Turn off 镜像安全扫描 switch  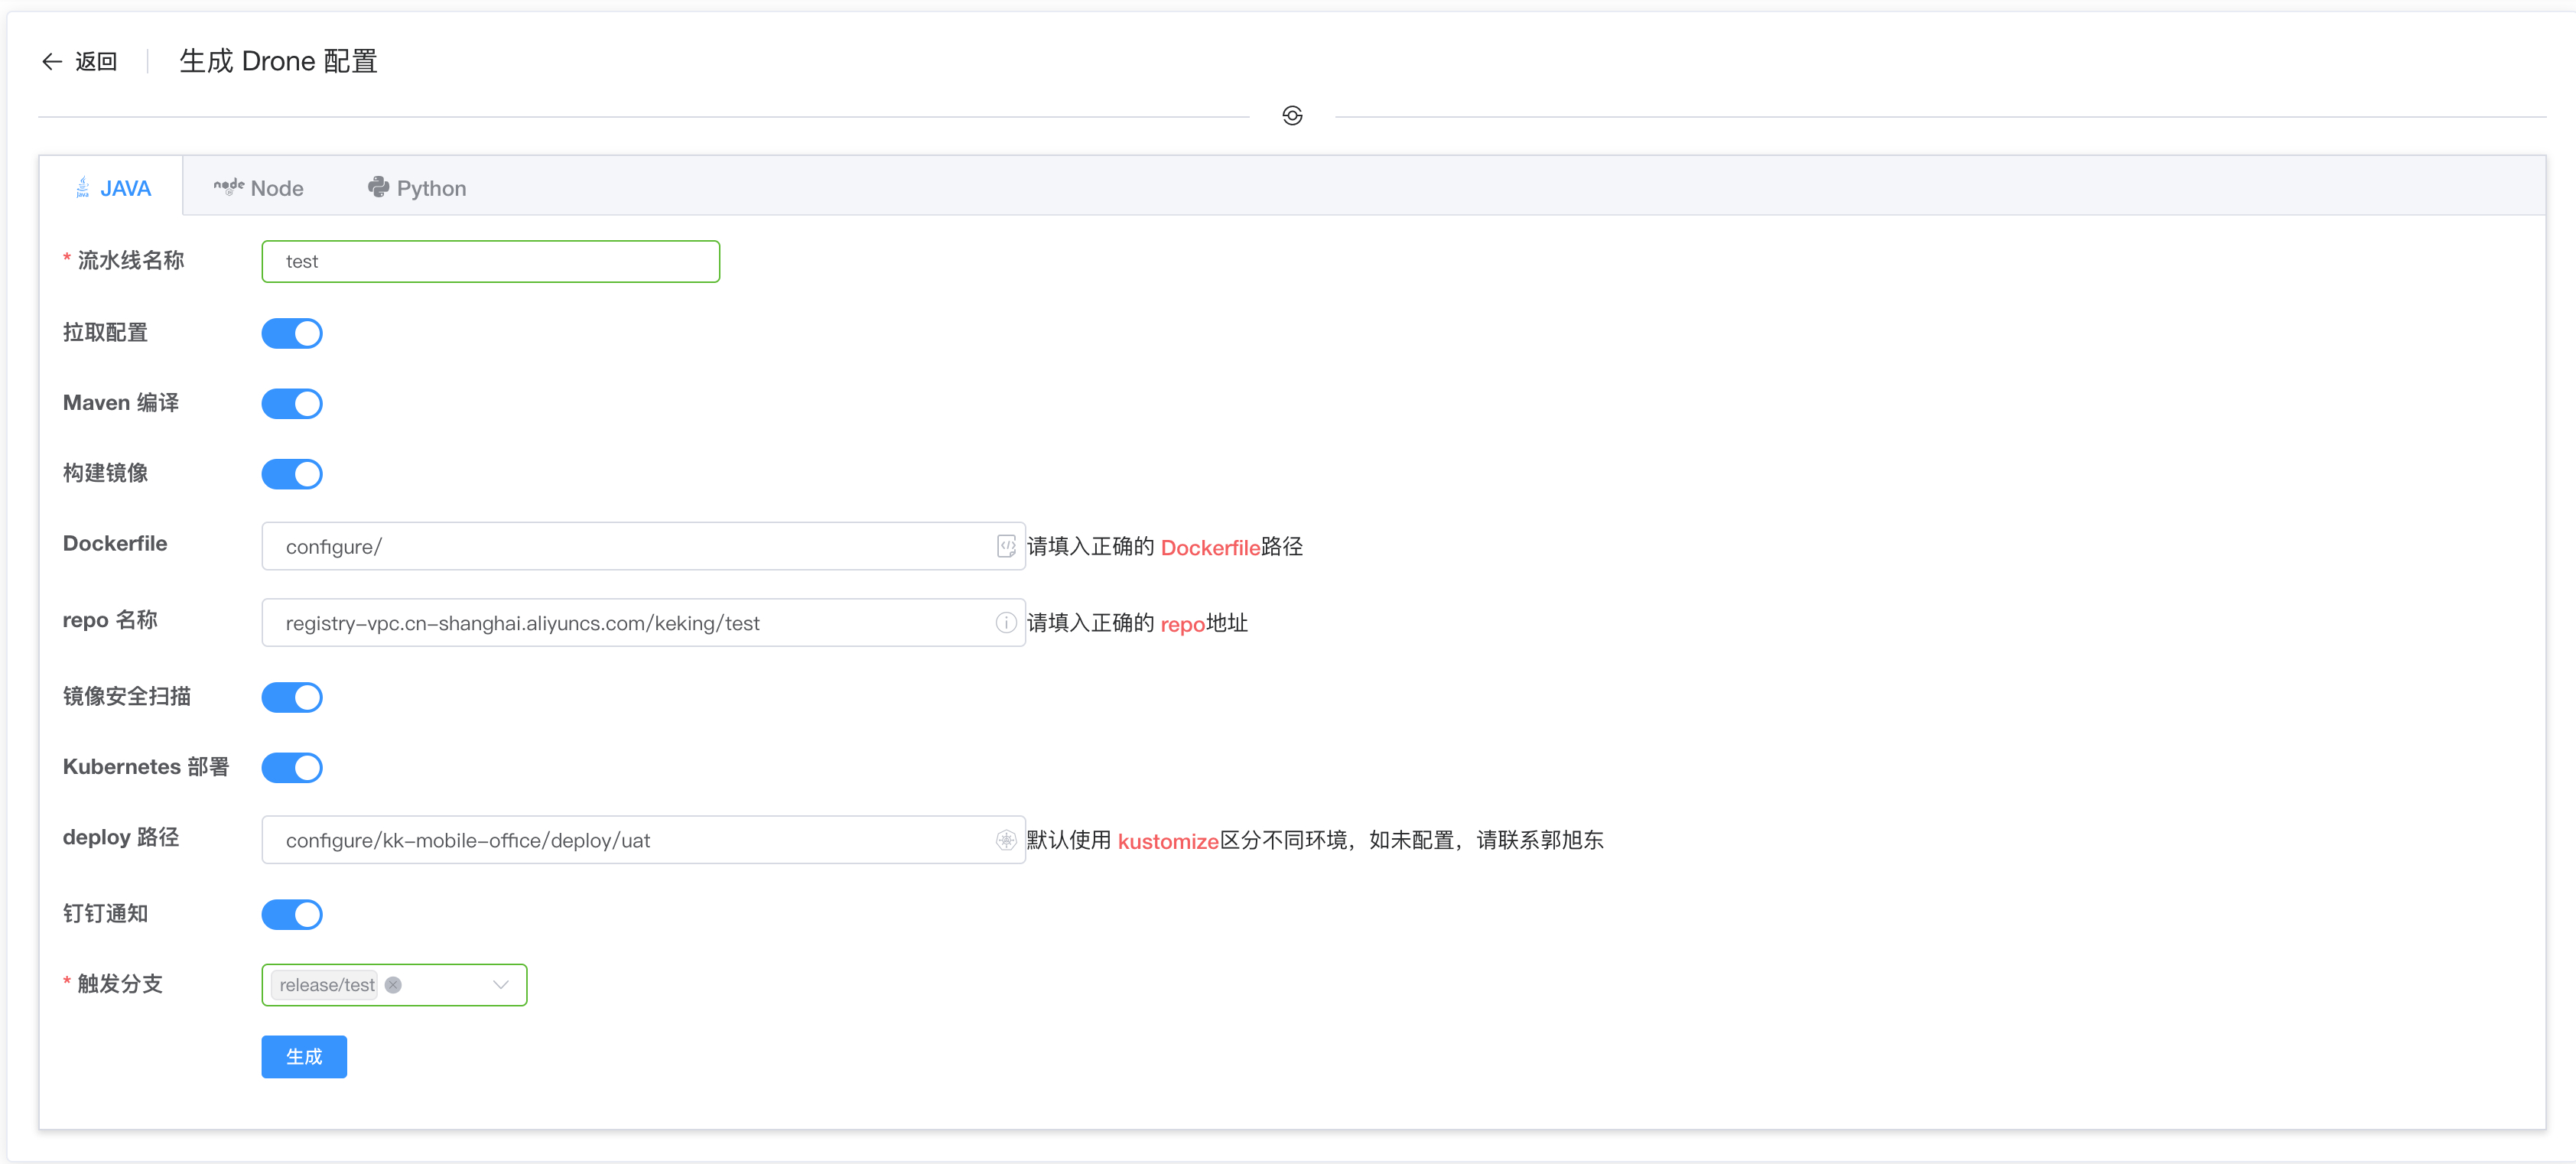pos(292,697)
